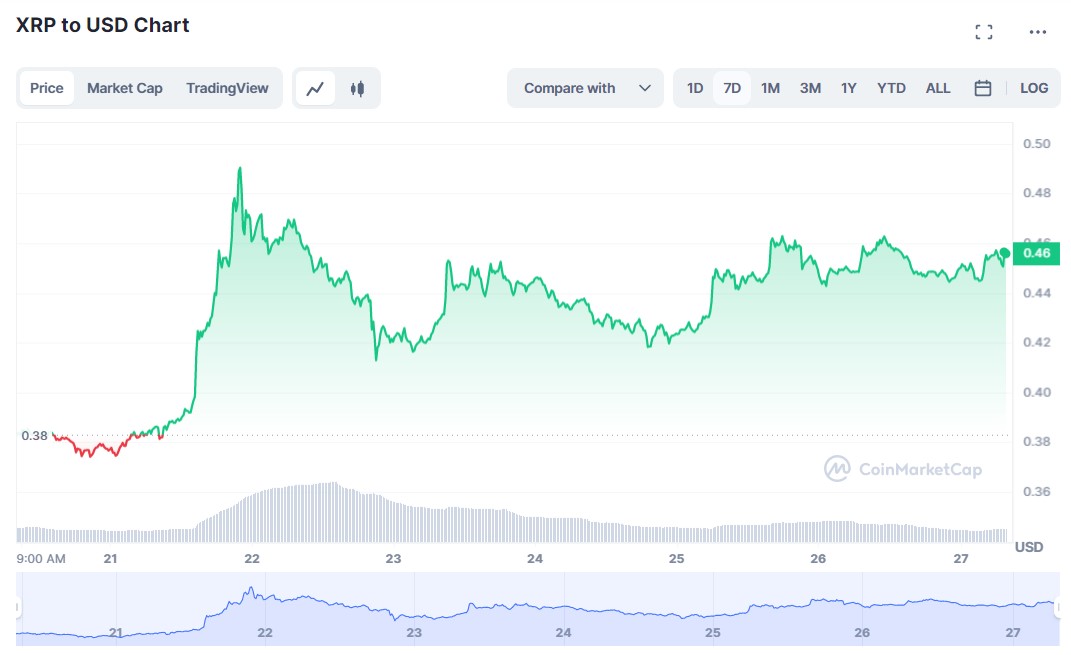Show the 1-day chart via 1D
Image resolution: width=1071 pixels, height=655 pixels.
pos(694,88)
